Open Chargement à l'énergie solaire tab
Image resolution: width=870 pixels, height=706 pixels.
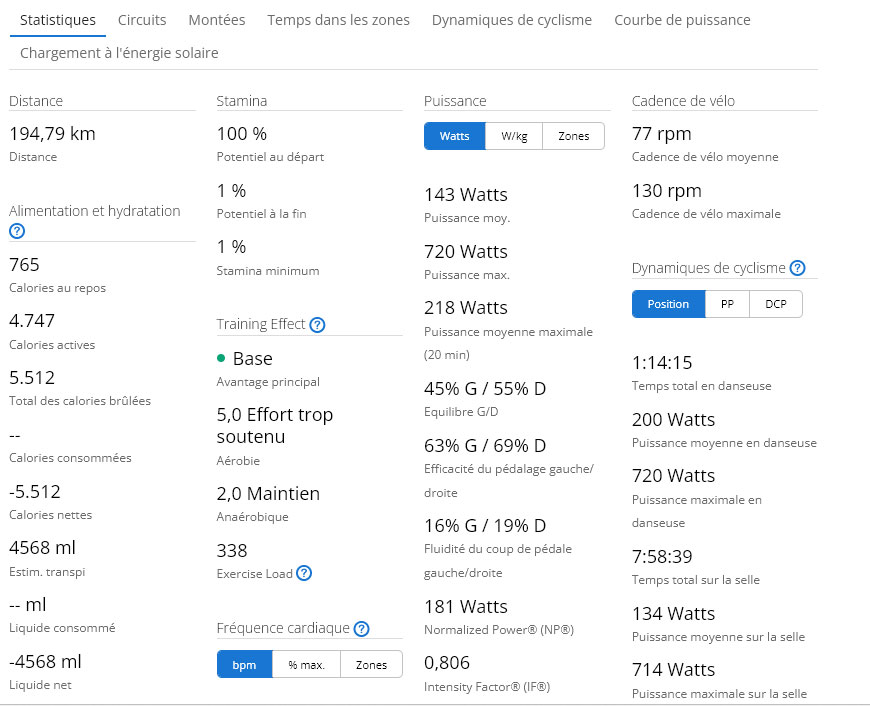tap(119, 53)
